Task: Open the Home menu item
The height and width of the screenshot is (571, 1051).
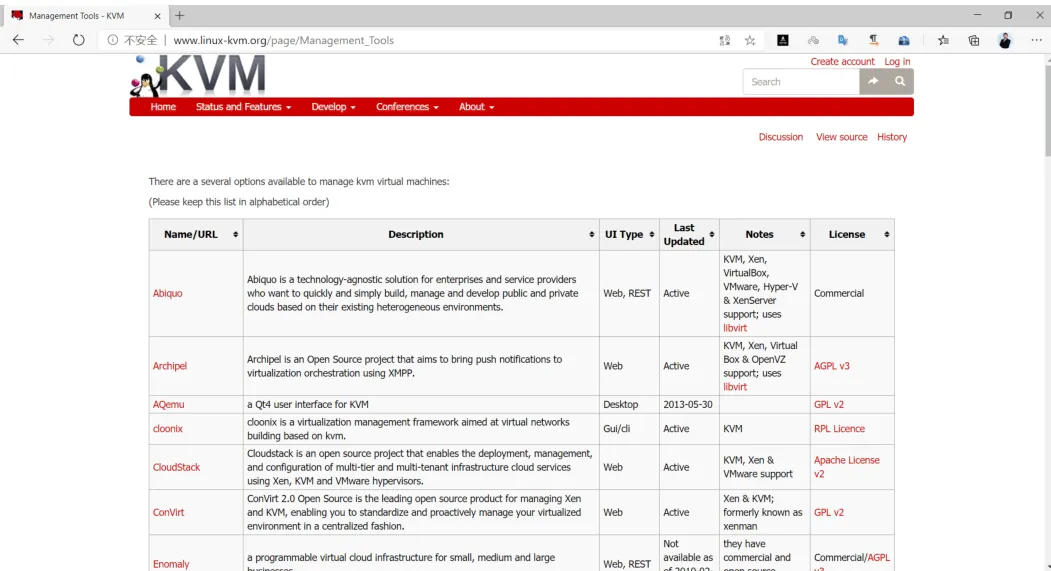Action: (x=163, y=107)
